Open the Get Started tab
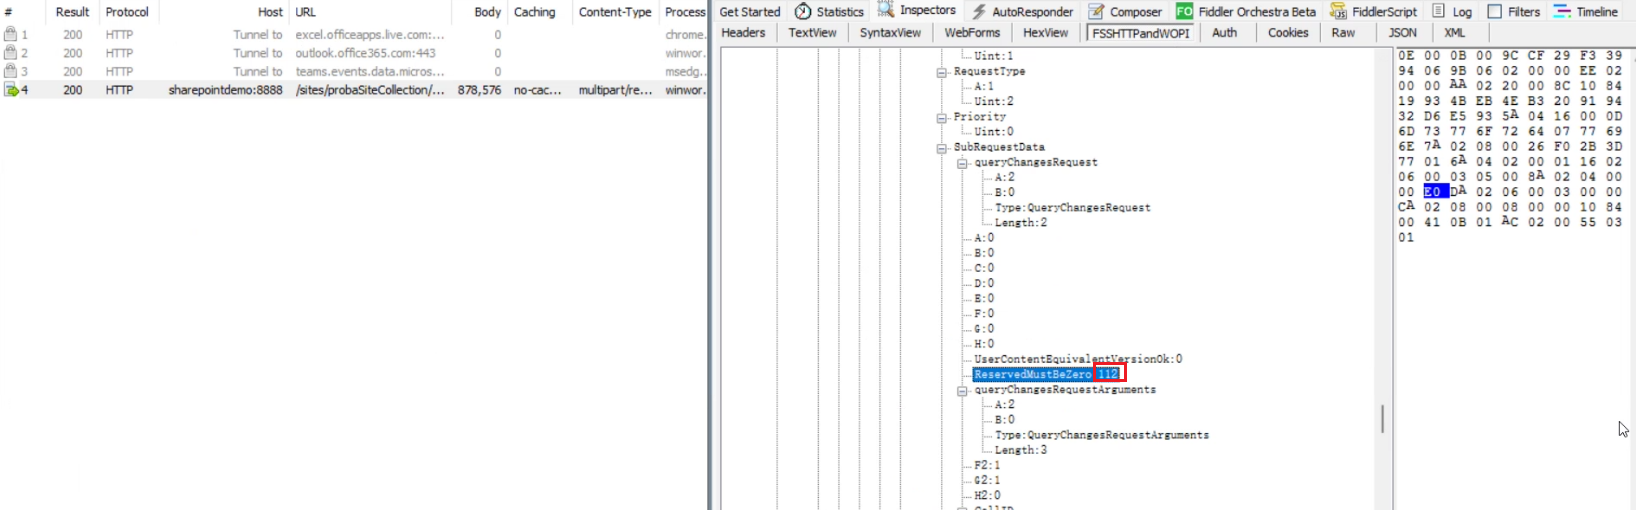Screen dimensions: 1636x510 750,12
